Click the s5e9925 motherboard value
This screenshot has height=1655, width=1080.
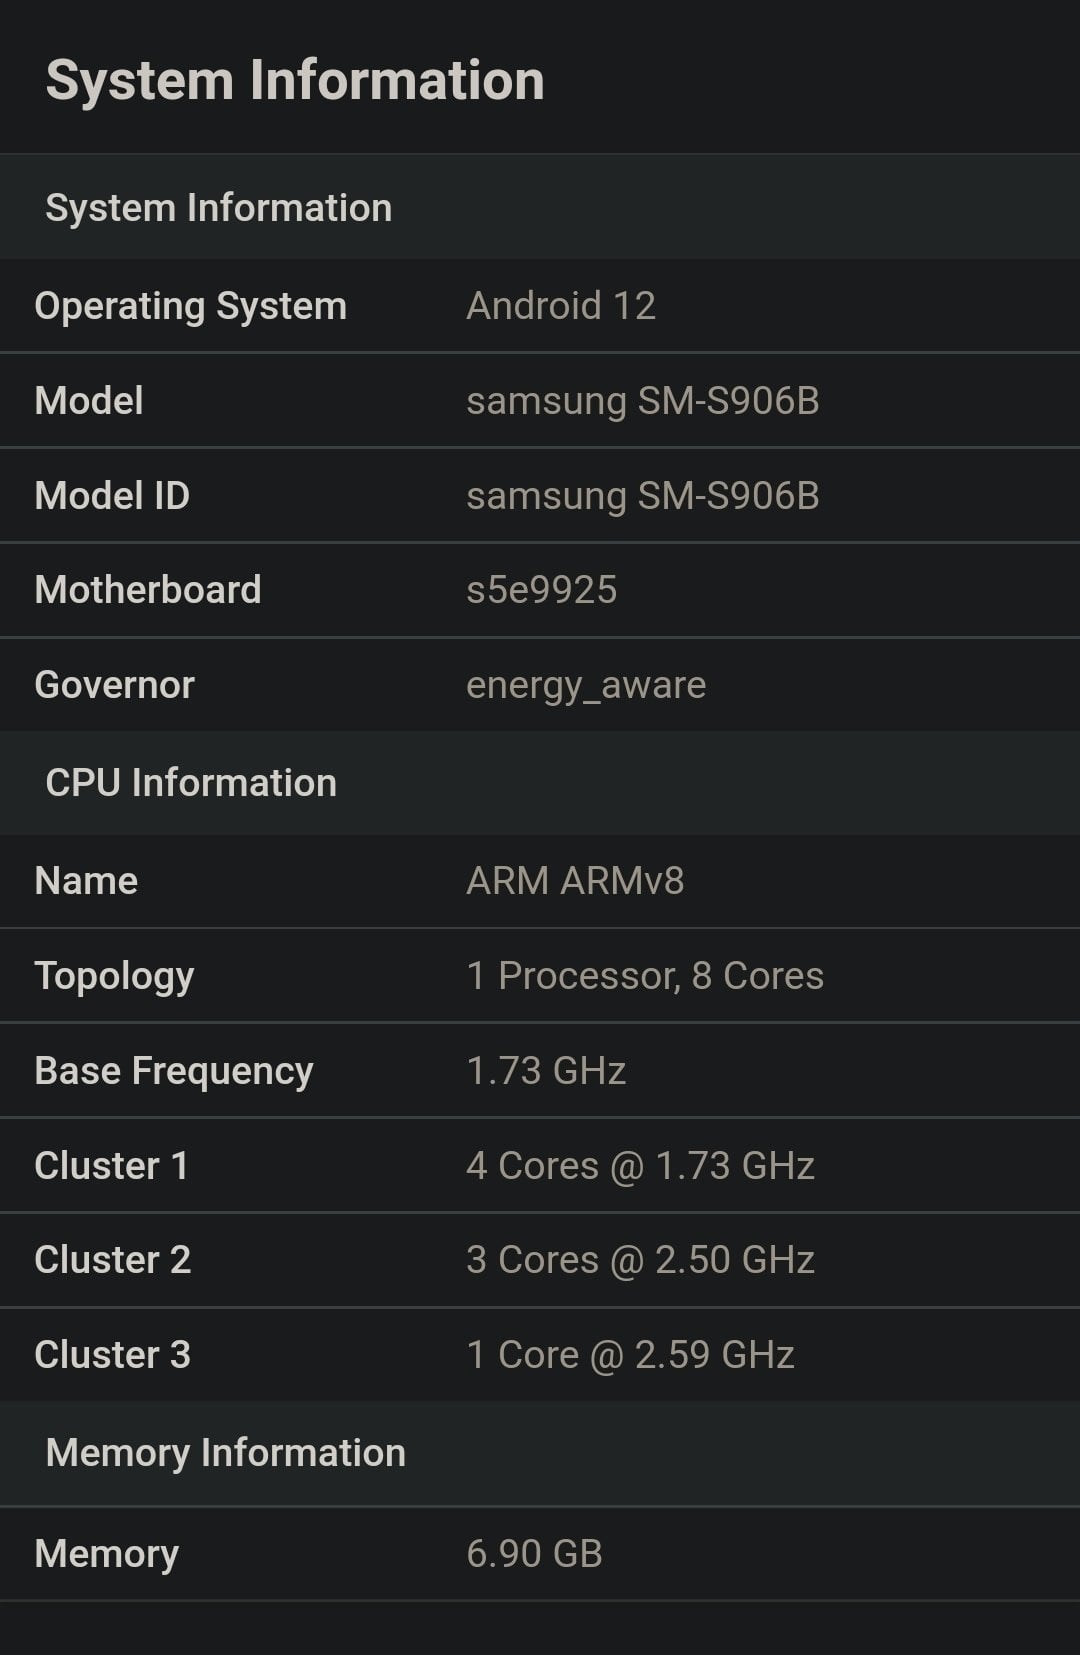(x=541, y=590)
